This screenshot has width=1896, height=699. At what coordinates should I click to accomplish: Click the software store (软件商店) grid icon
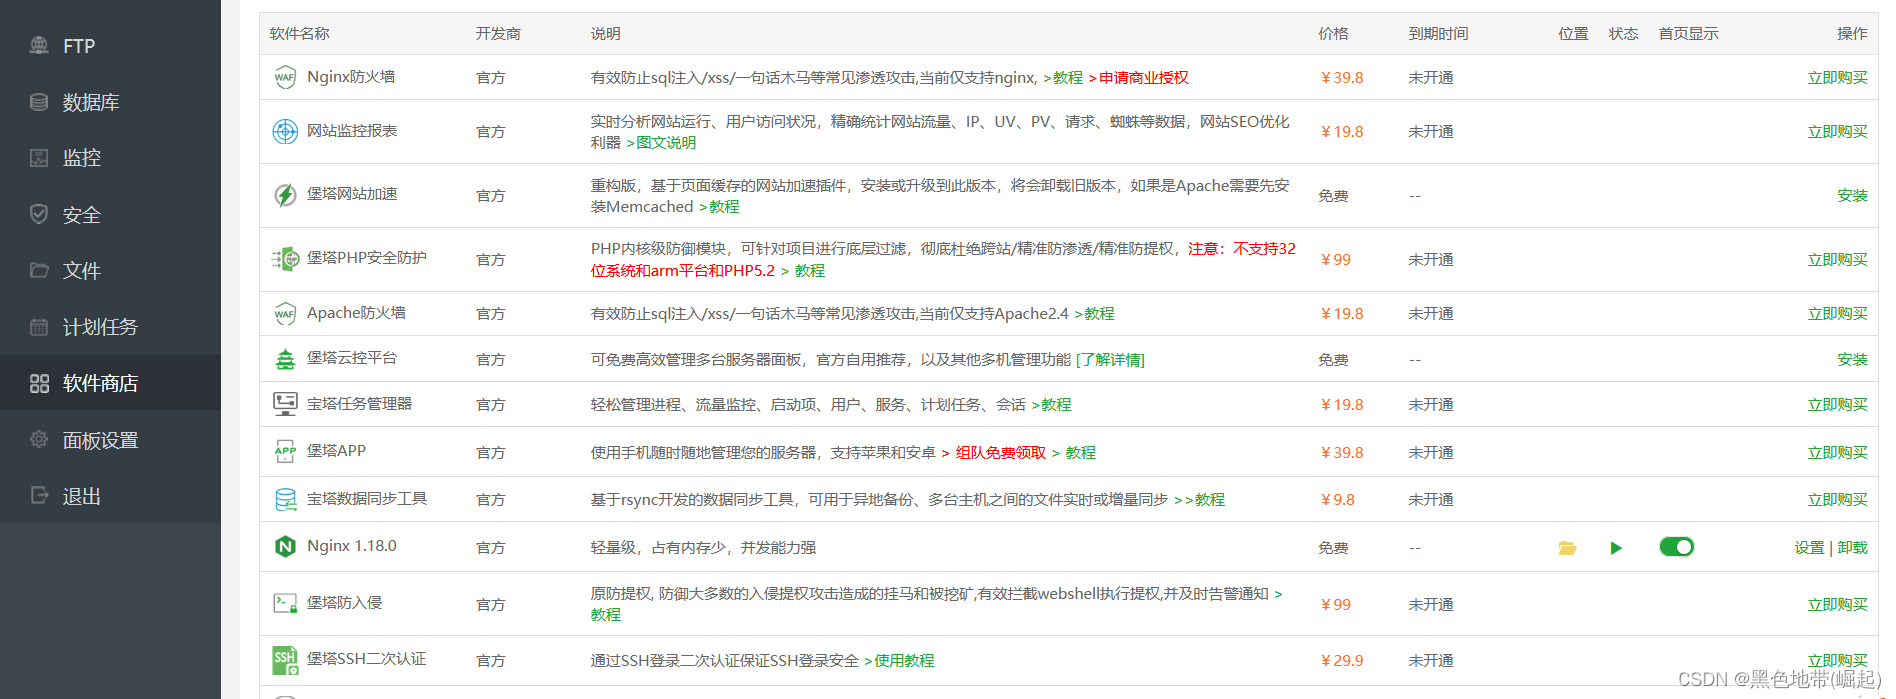pyautogui.click(x=39, y=383)
